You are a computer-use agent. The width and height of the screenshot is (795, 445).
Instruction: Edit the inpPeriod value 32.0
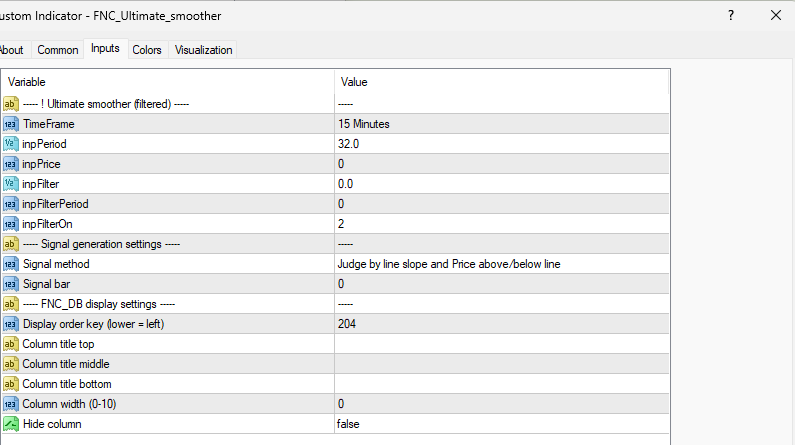tap(500, 144)
